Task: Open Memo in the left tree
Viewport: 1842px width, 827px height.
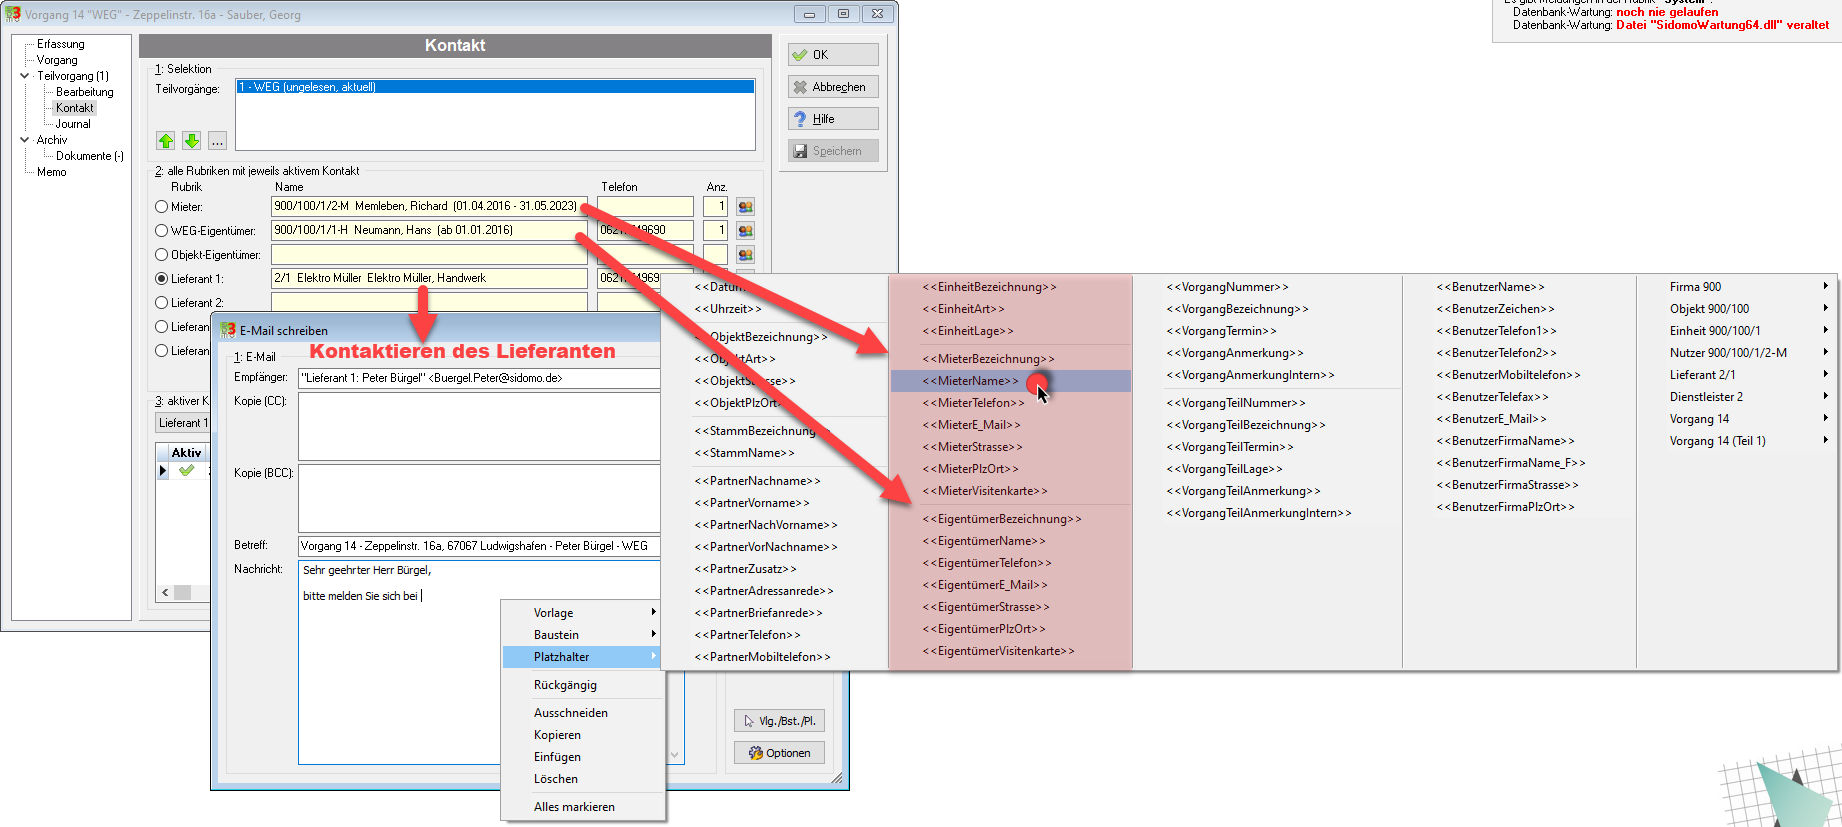Action: [52, 172]
